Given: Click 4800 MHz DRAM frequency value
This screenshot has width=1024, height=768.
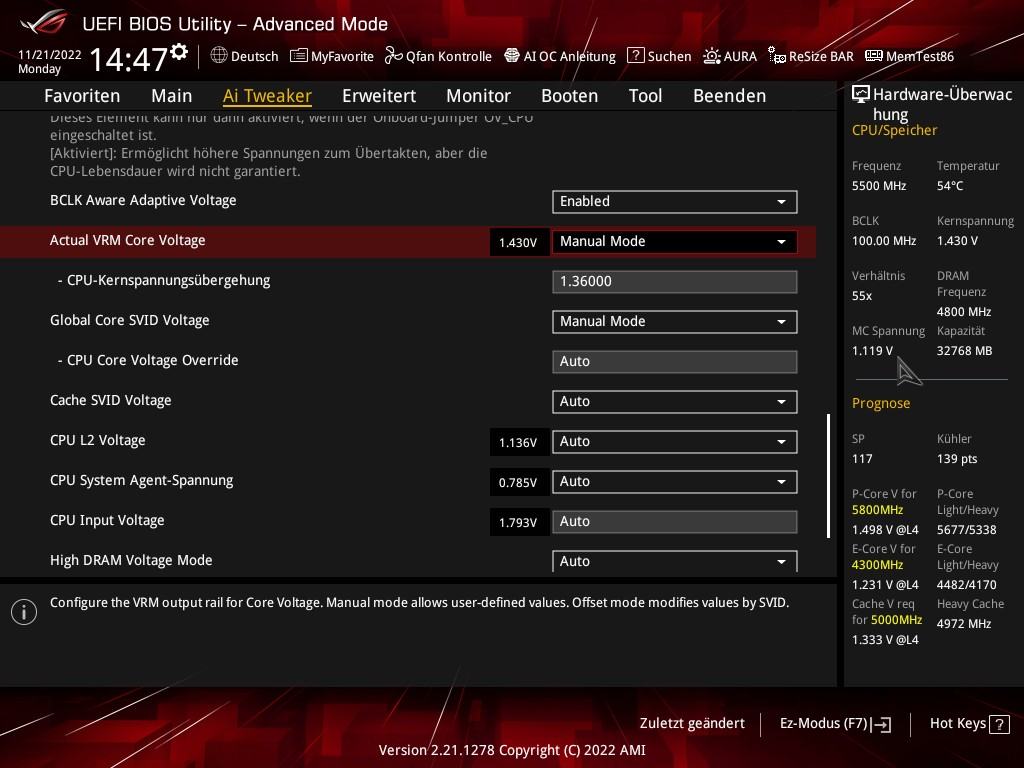Looking at the screenshot, I should 964,312.
